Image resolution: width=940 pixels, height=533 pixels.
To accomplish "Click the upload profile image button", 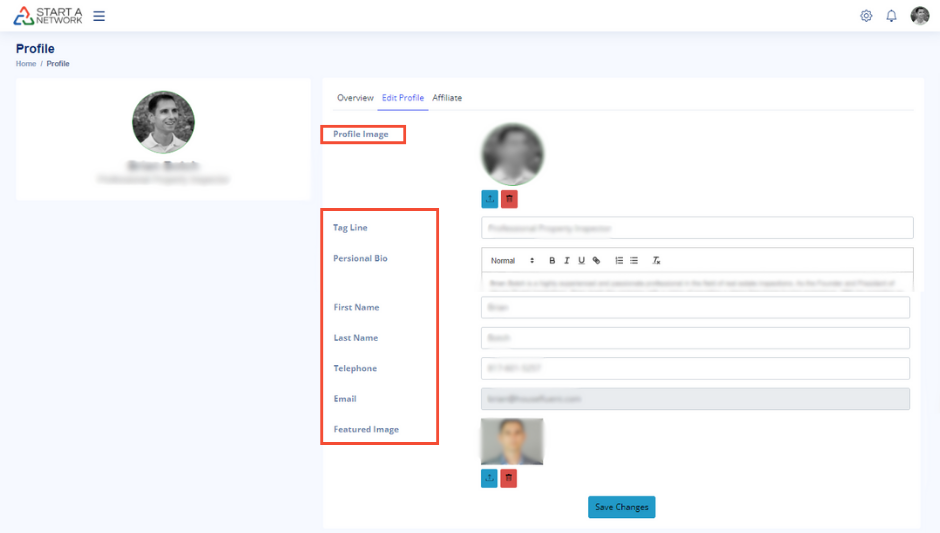I will (490, 199).
